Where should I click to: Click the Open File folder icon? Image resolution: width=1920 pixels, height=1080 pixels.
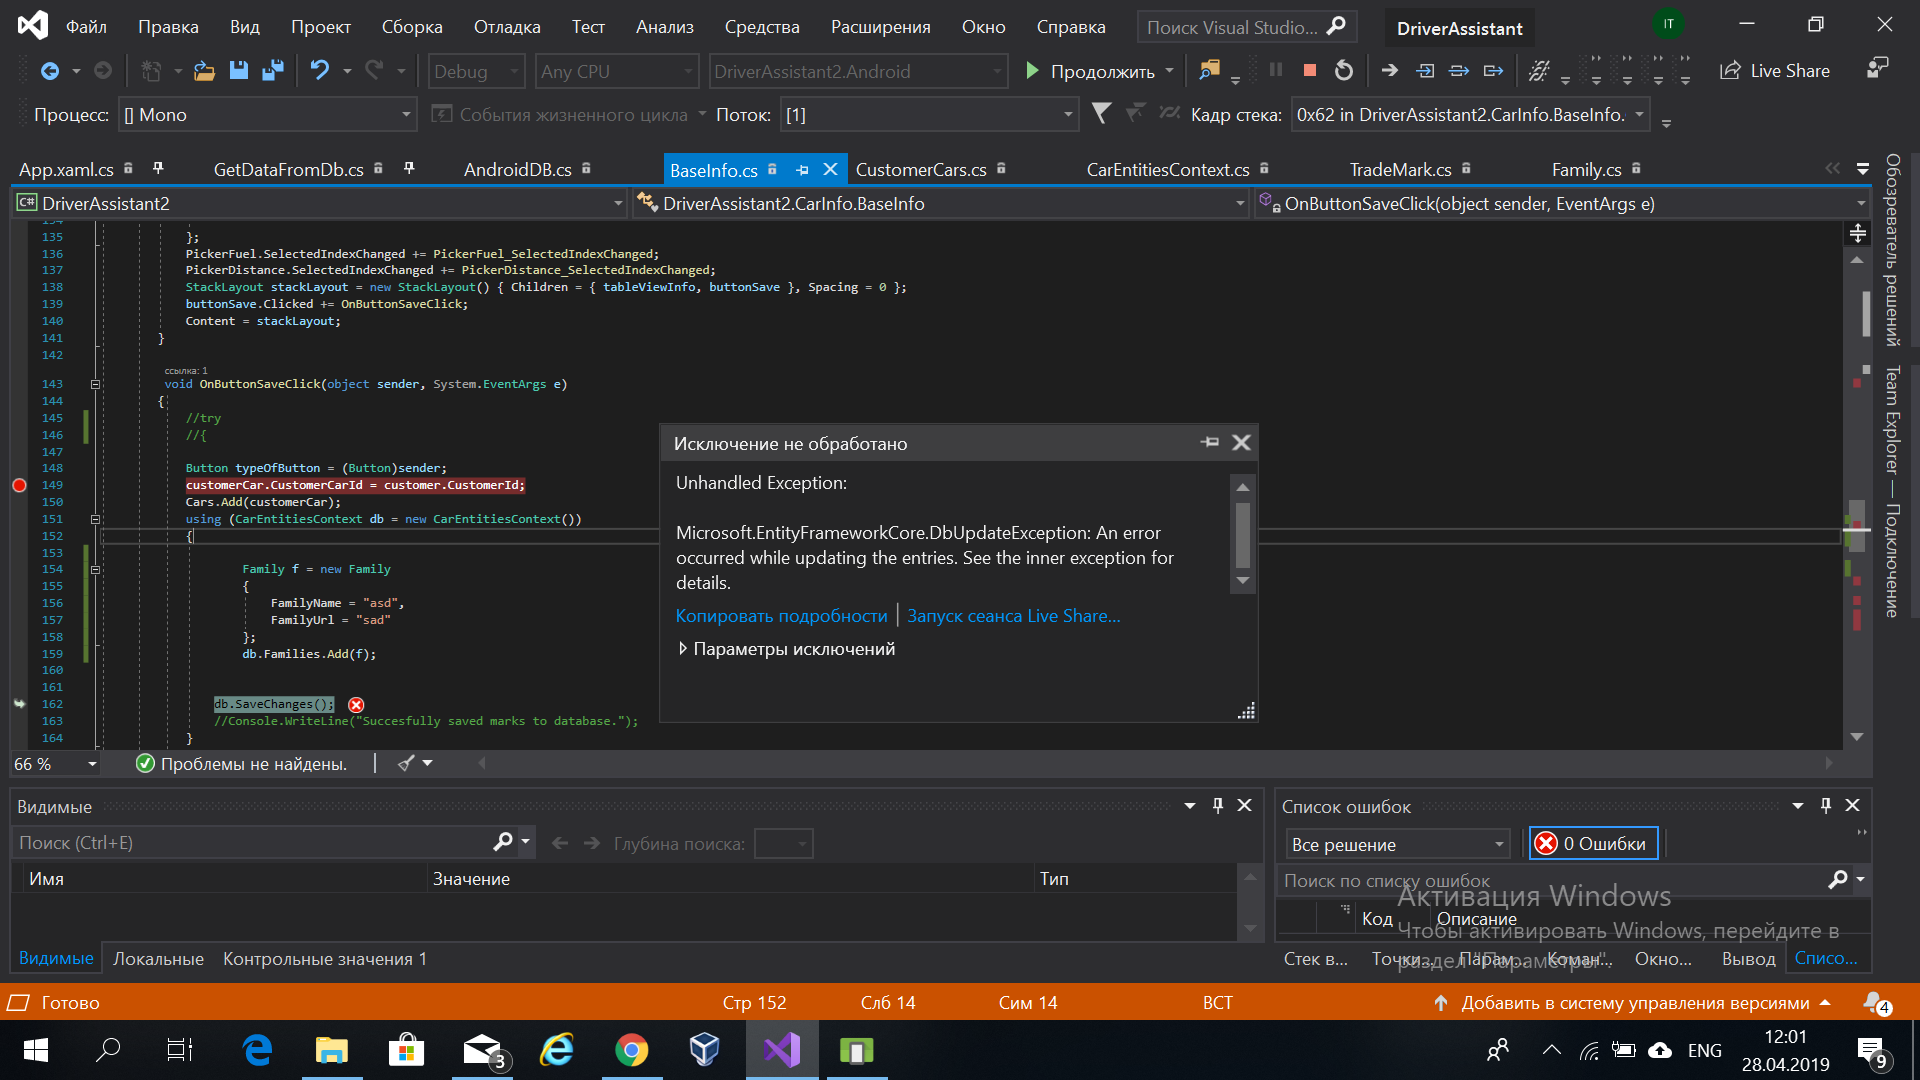pos(204,71)
